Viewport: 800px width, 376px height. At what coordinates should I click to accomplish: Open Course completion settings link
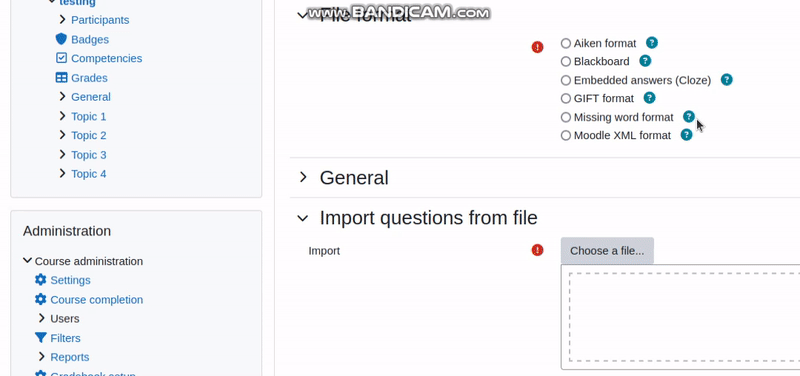point(96,299)
